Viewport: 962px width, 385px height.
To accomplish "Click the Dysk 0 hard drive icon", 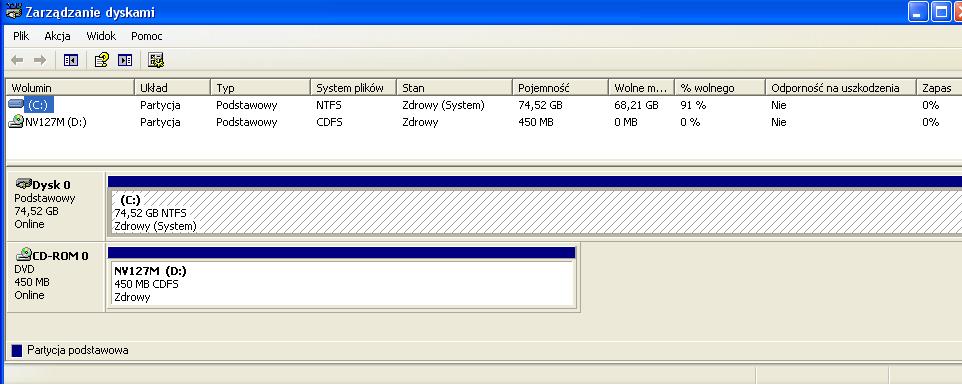I will point(23,184).
